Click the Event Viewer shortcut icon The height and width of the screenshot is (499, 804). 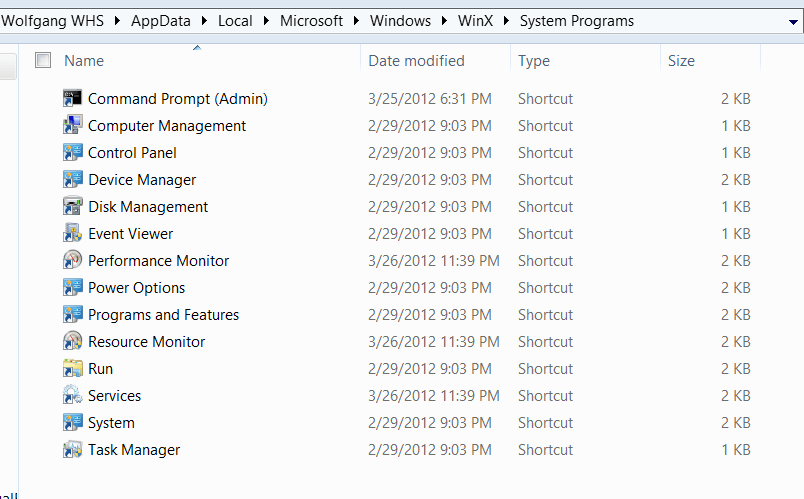[x=72, y=233]
